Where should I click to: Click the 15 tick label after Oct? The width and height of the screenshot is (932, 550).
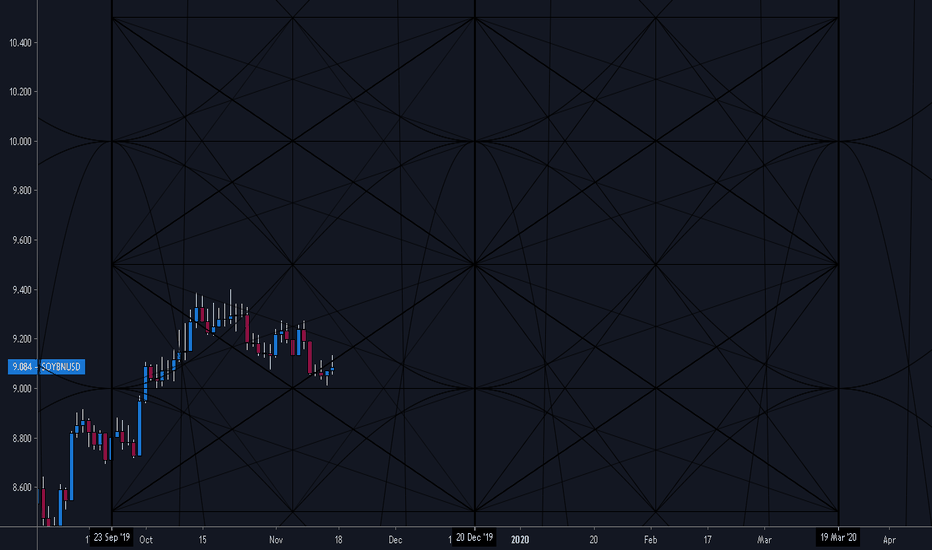pyautogui.click(x=203, y=540)
